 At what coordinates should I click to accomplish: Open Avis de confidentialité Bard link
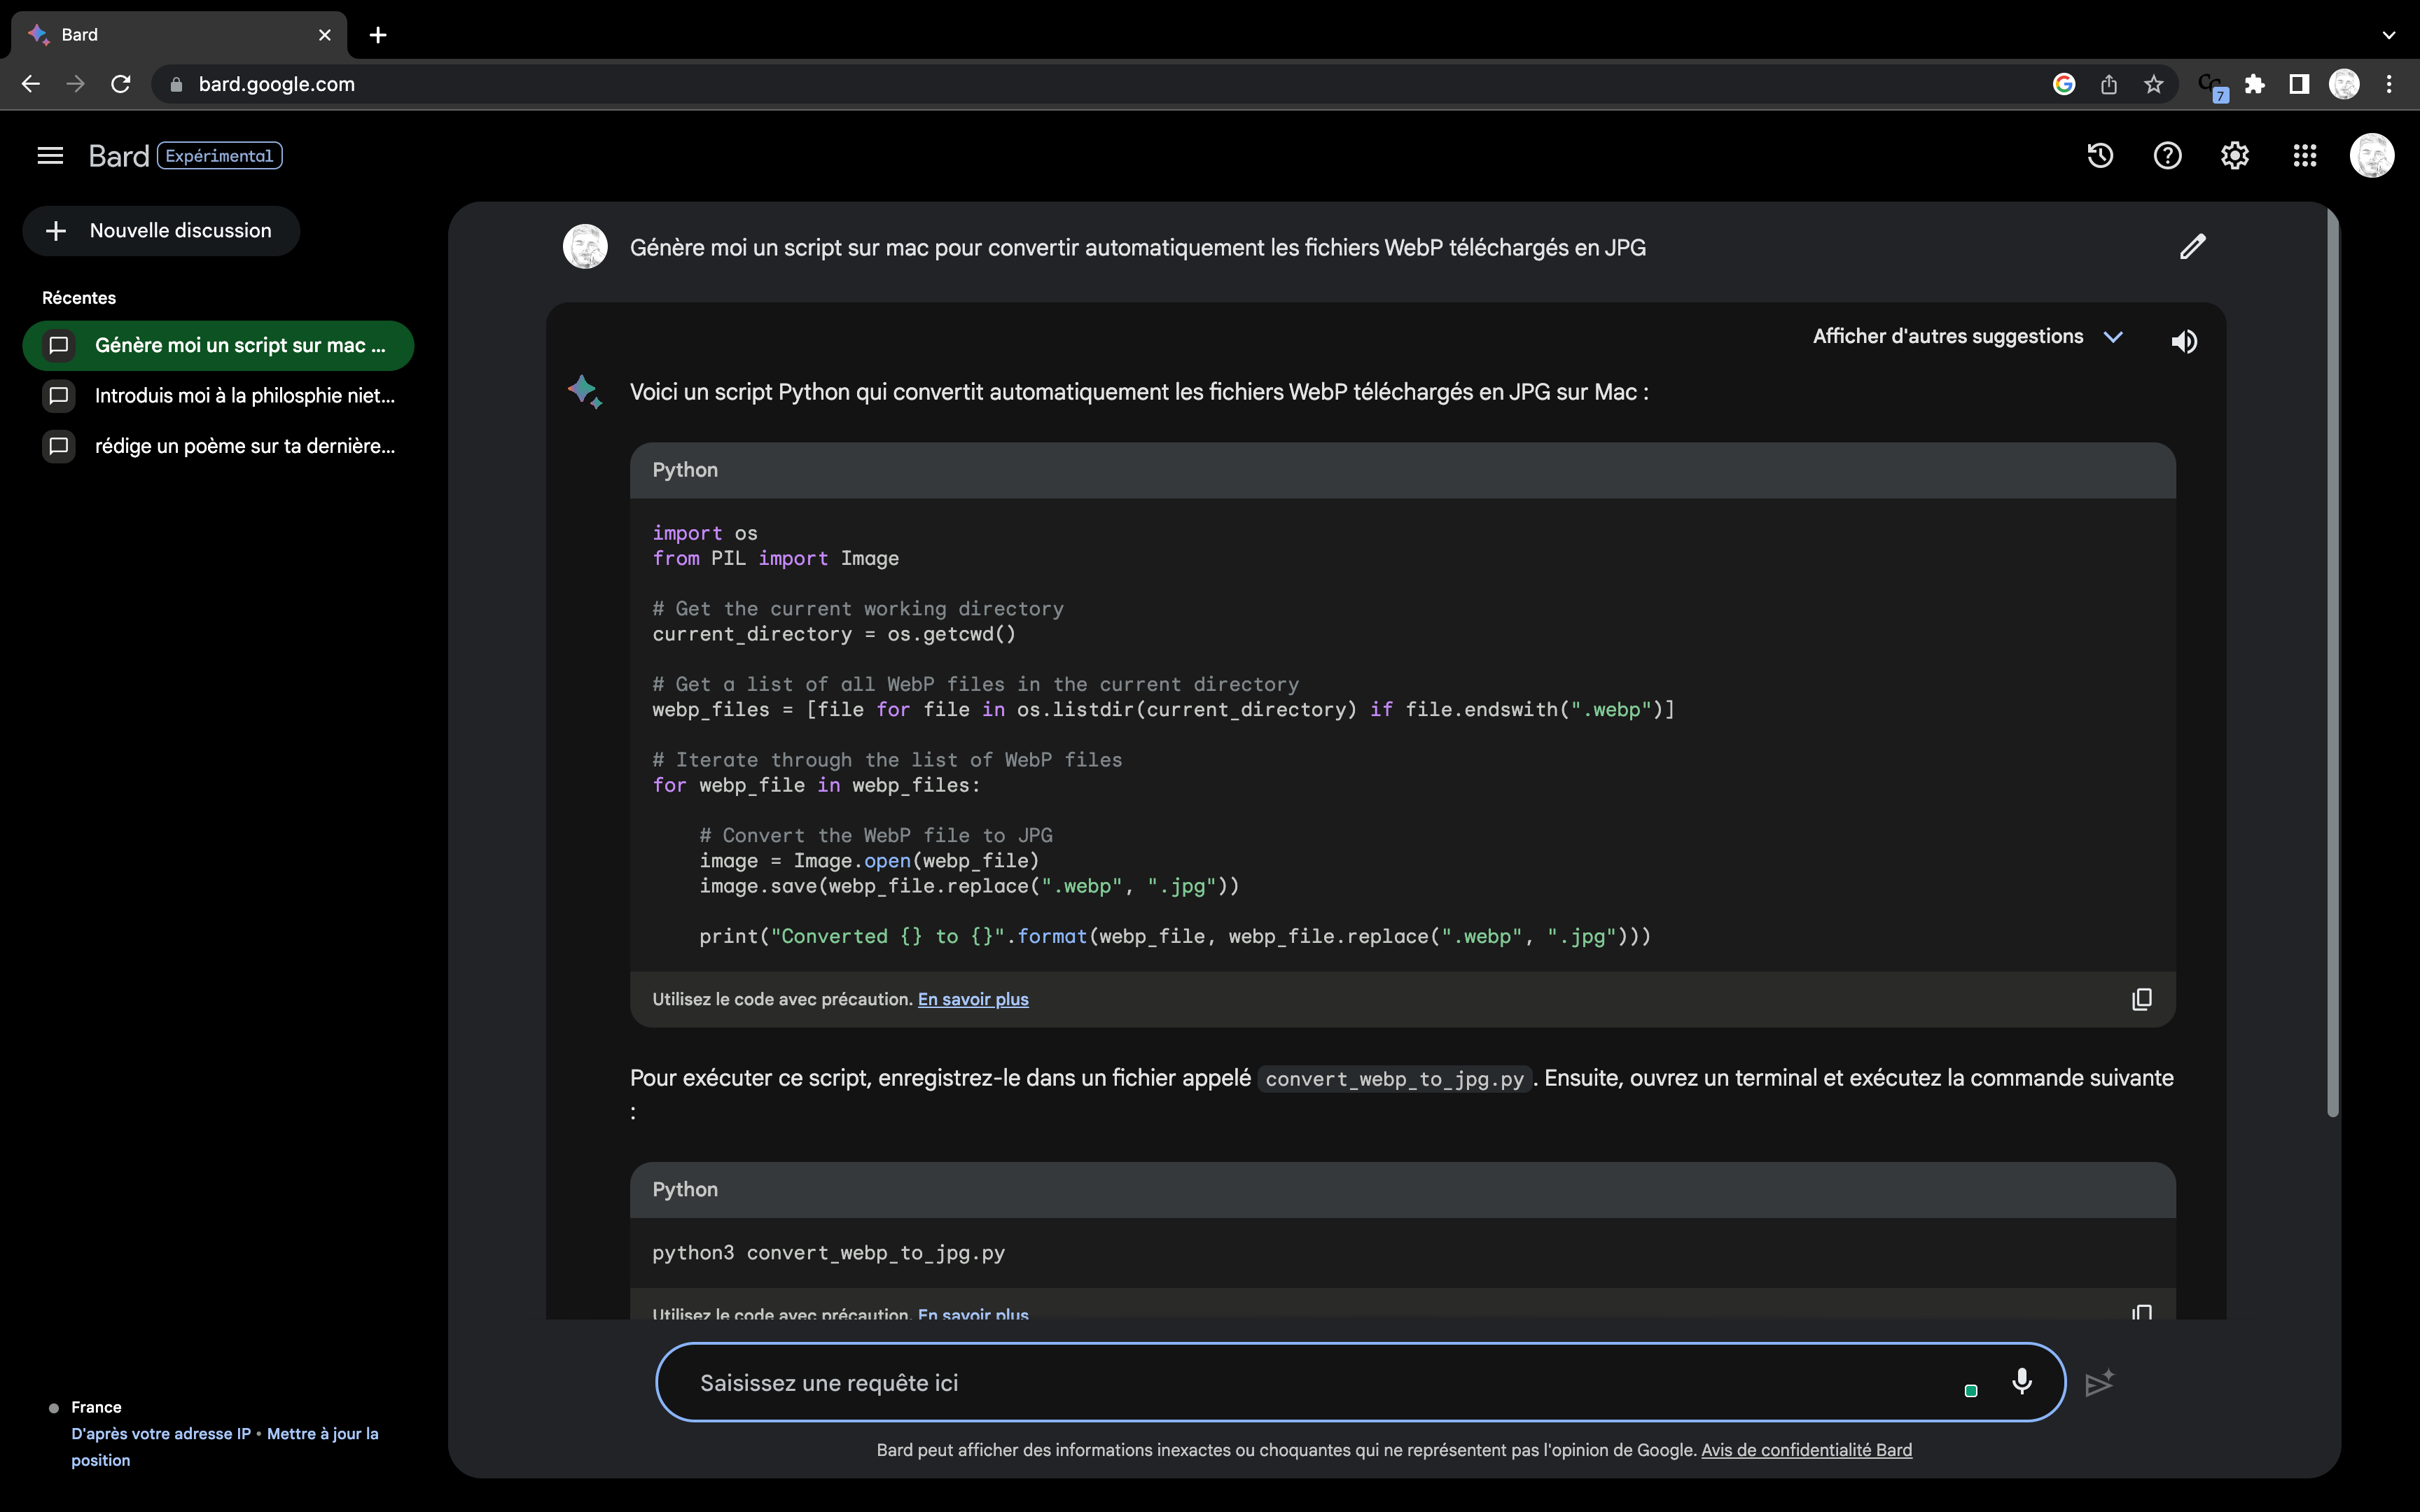click(x=1806, y=1450)
